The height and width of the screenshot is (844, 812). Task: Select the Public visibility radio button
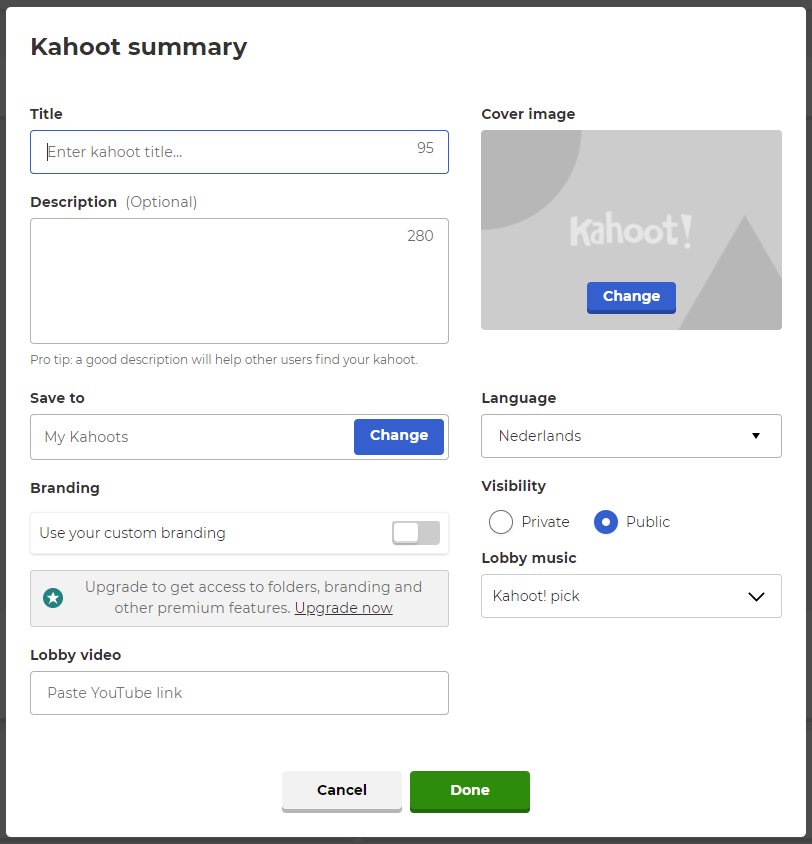605,522
